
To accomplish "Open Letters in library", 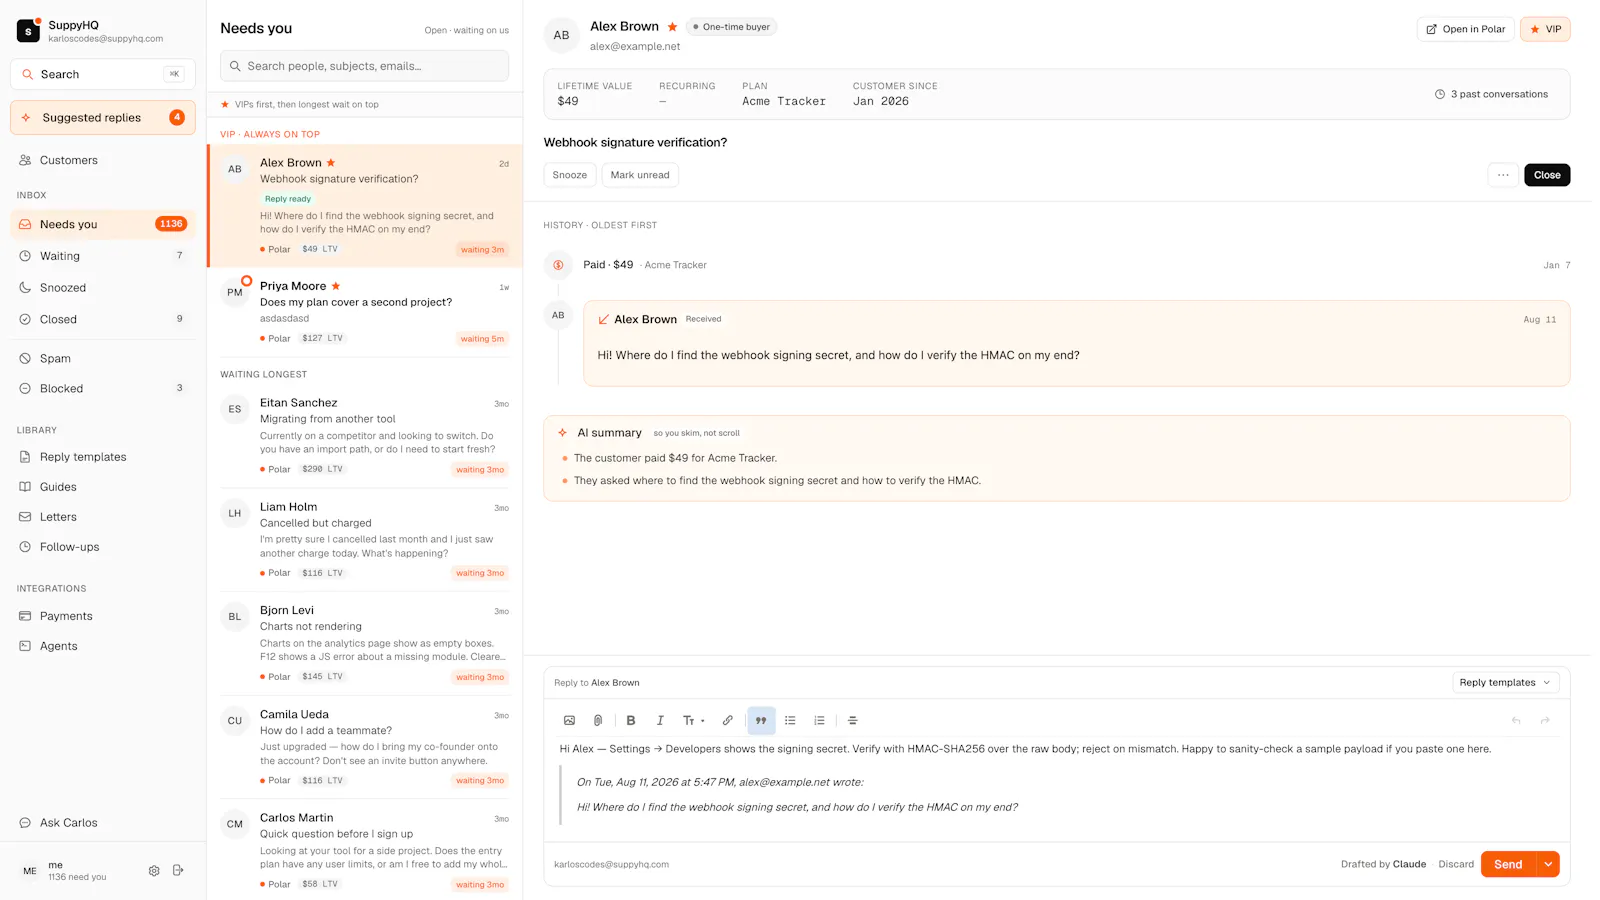I will [103, 517].
